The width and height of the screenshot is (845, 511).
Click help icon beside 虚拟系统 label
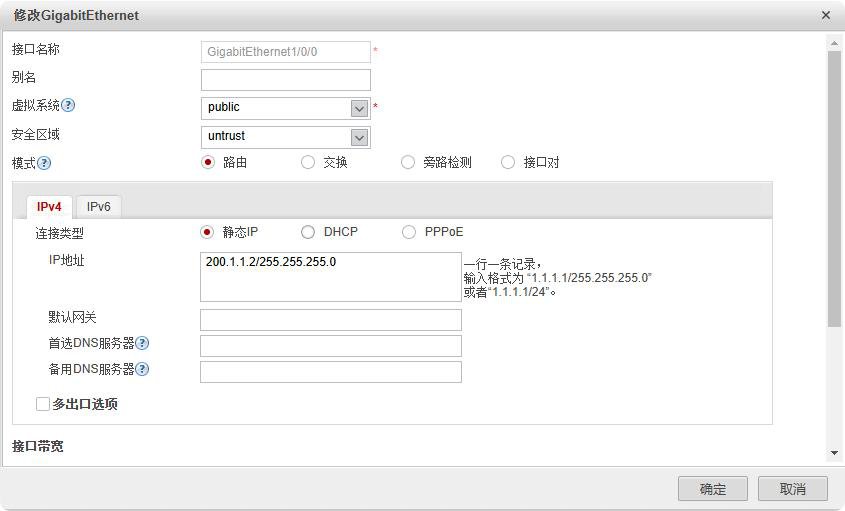tap(69, 106)
